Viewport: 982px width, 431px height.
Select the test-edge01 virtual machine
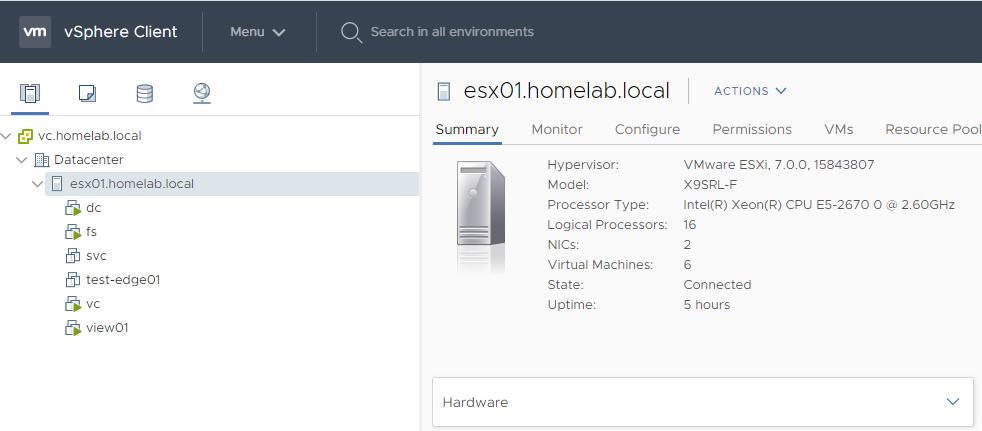click(x=123, y=280)
